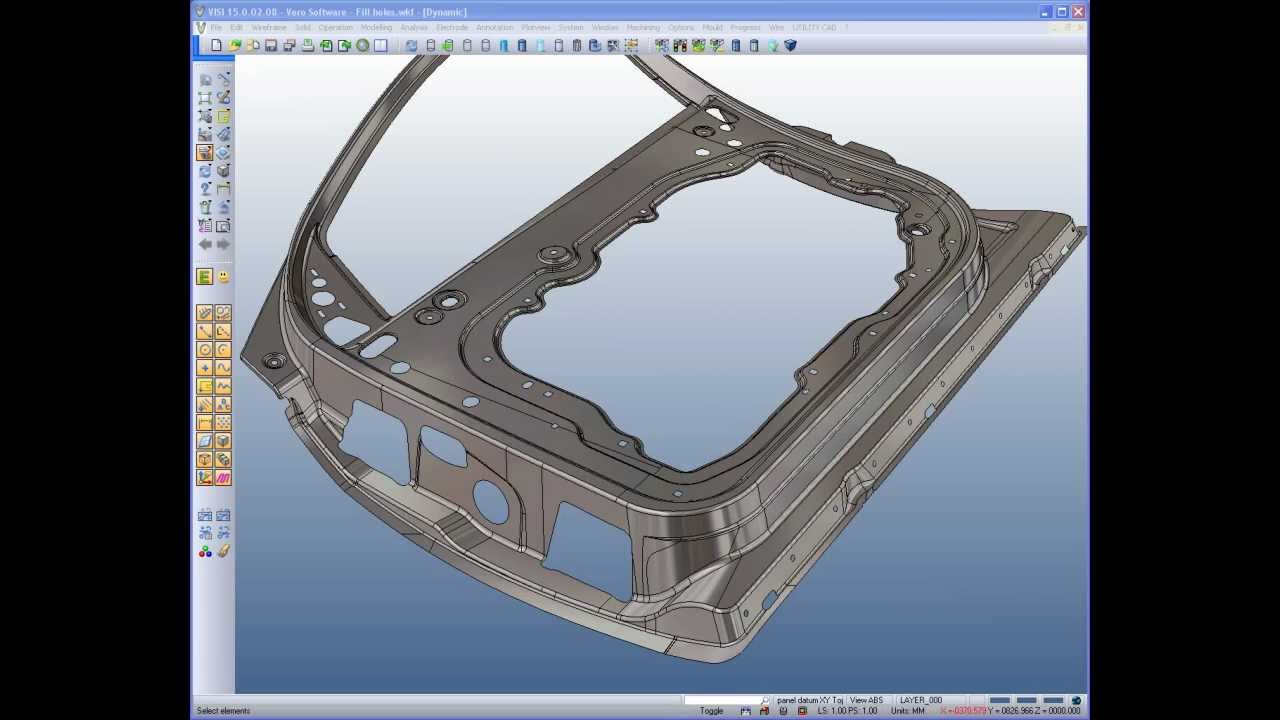Toggle the lock icon in status bar

click(783, 711)
